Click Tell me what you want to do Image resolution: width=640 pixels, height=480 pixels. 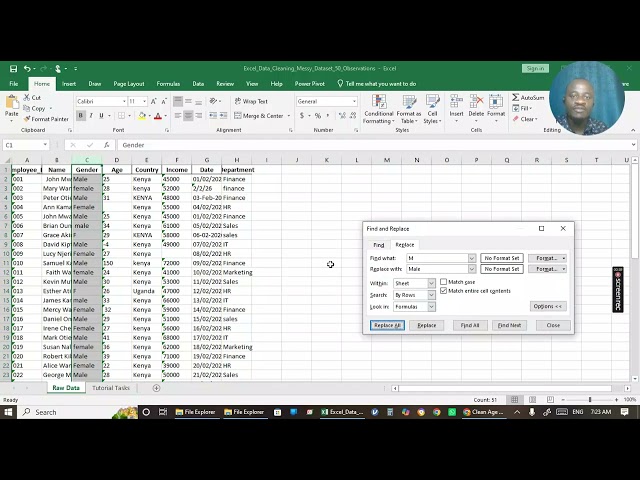tap(376, 84)
